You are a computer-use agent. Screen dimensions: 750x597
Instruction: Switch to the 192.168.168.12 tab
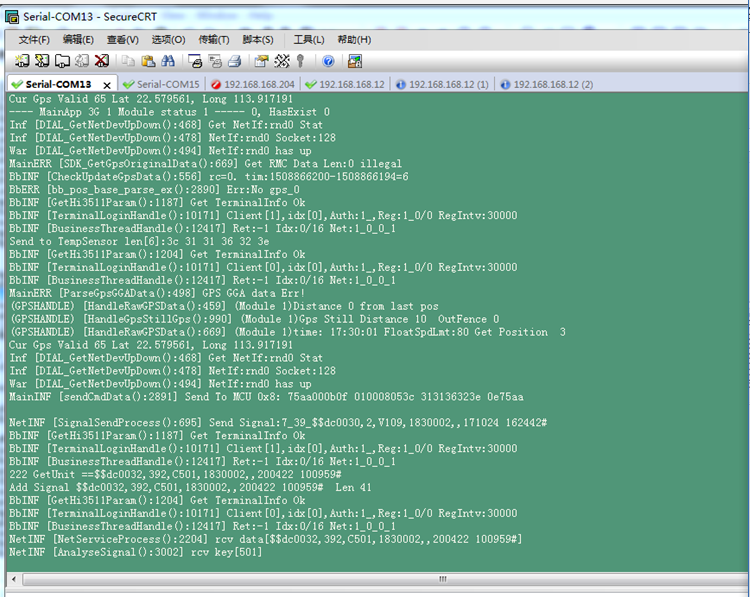pyautogui.click(x=345, y=84)
